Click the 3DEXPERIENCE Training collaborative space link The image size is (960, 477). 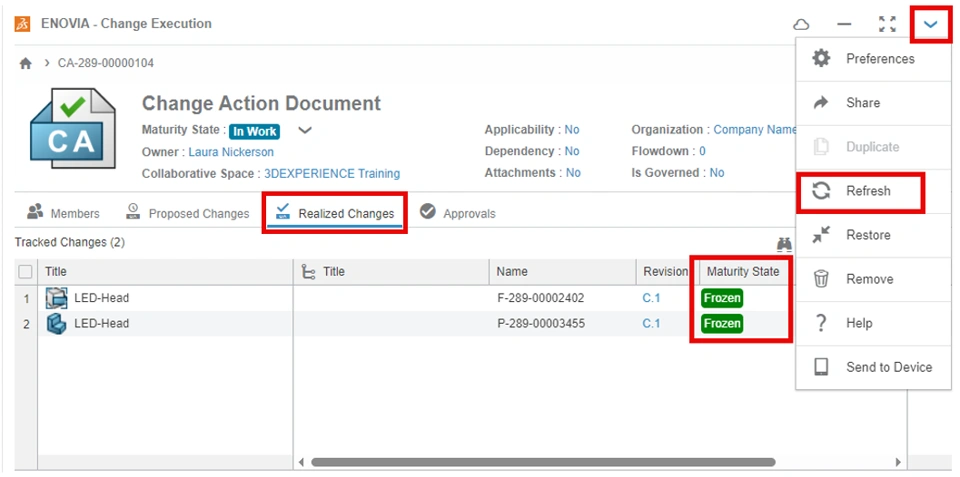(331, 173)
